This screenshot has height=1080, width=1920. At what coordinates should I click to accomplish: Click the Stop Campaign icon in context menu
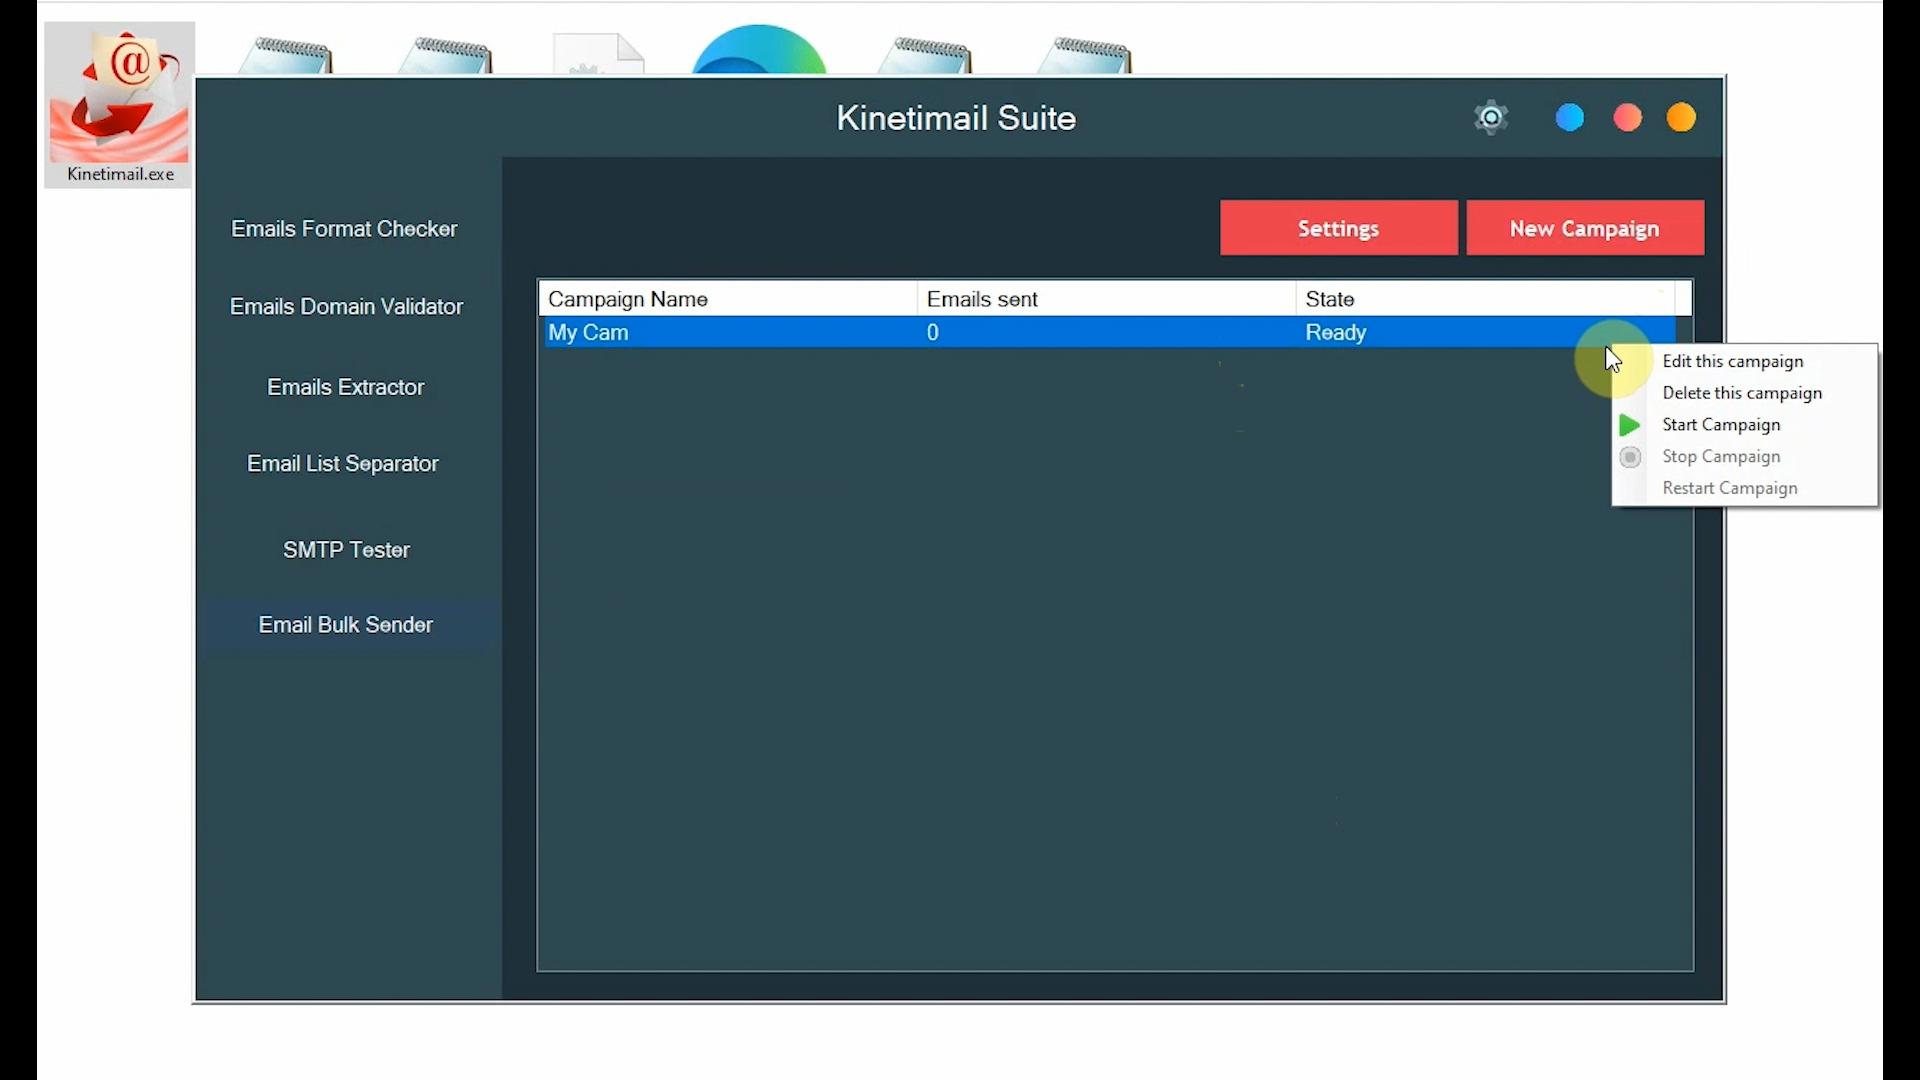point(1629,456)
